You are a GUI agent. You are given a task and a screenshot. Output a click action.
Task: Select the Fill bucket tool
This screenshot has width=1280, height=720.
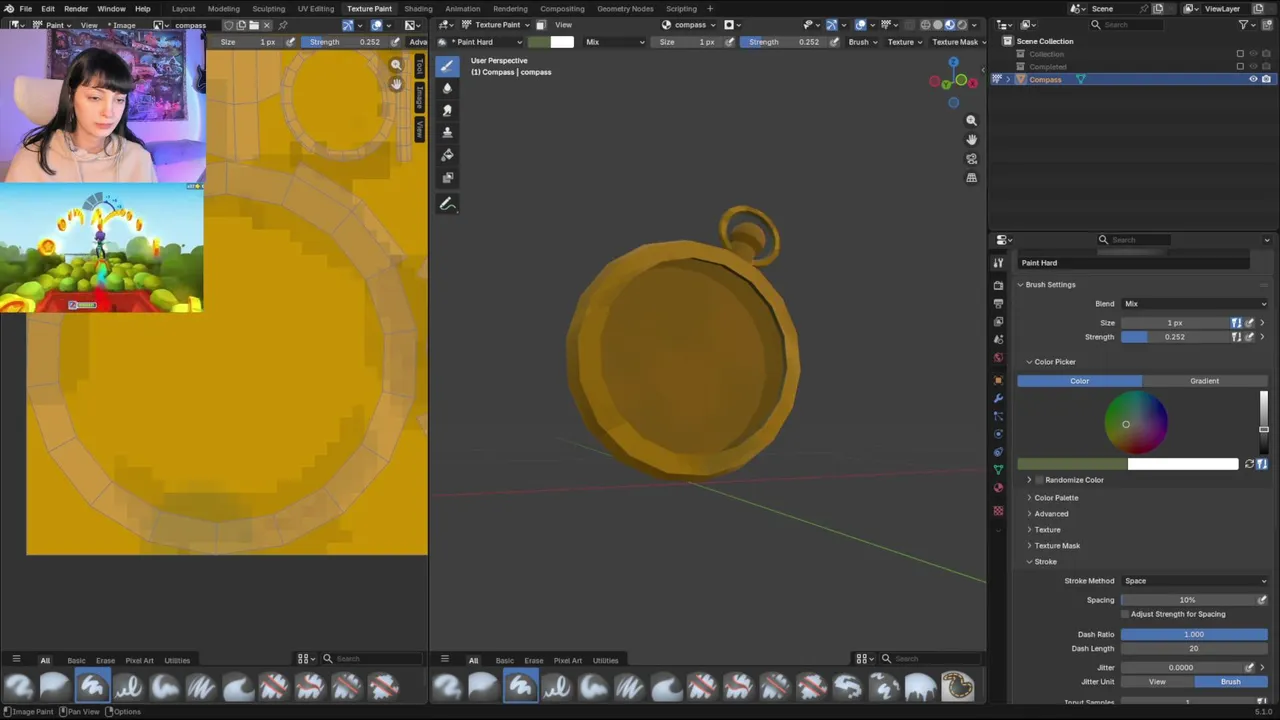[447, 155]
